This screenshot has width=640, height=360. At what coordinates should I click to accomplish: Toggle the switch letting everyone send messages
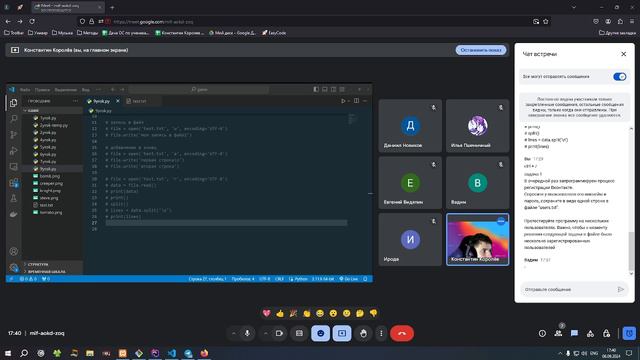(x=620, y=77)
